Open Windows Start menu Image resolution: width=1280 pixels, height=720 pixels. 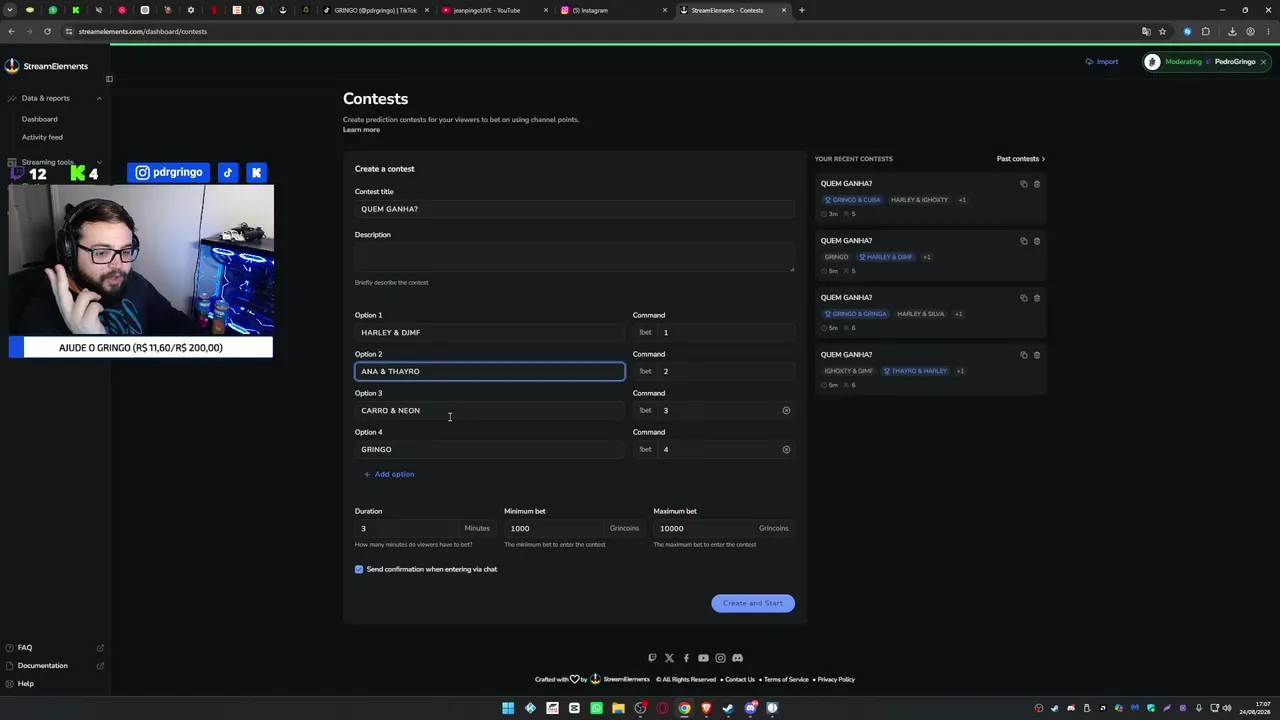tap(508, 708)
